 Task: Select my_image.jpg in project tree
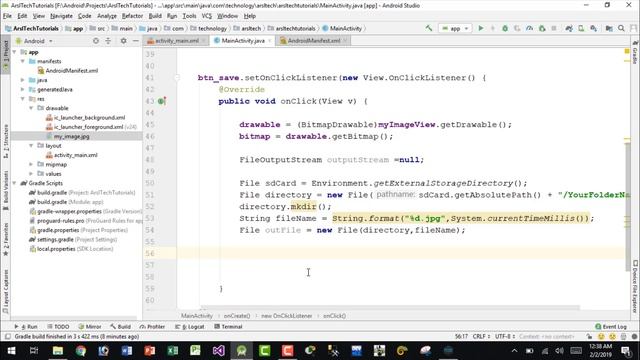[x=71, y=136]
